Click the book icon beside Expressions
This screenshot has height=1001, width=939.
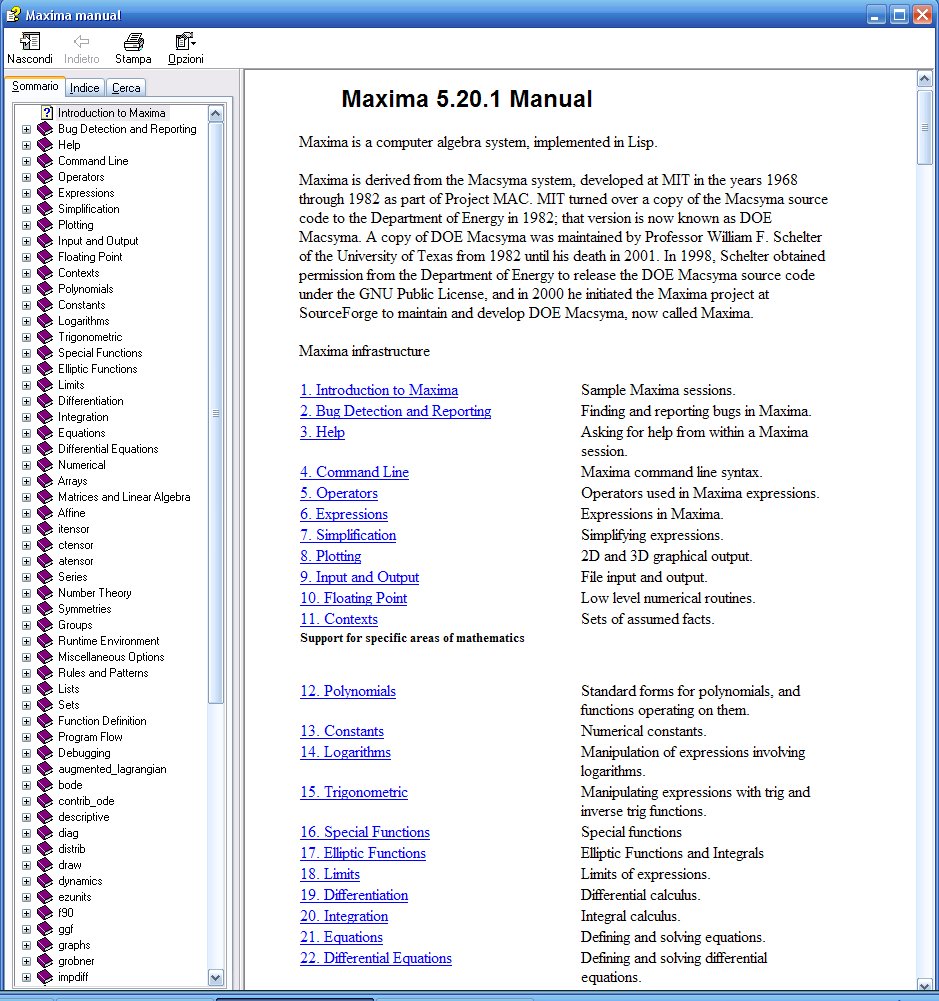point(45,193)
